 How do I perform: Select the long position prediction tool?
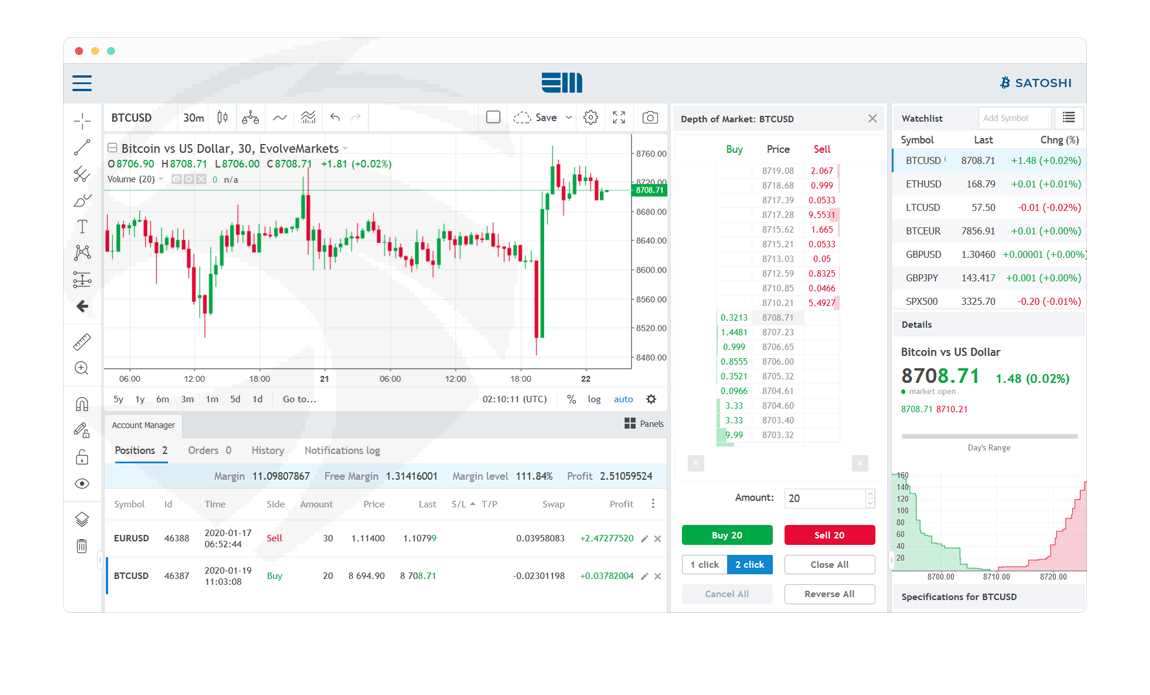click(82, 279)
